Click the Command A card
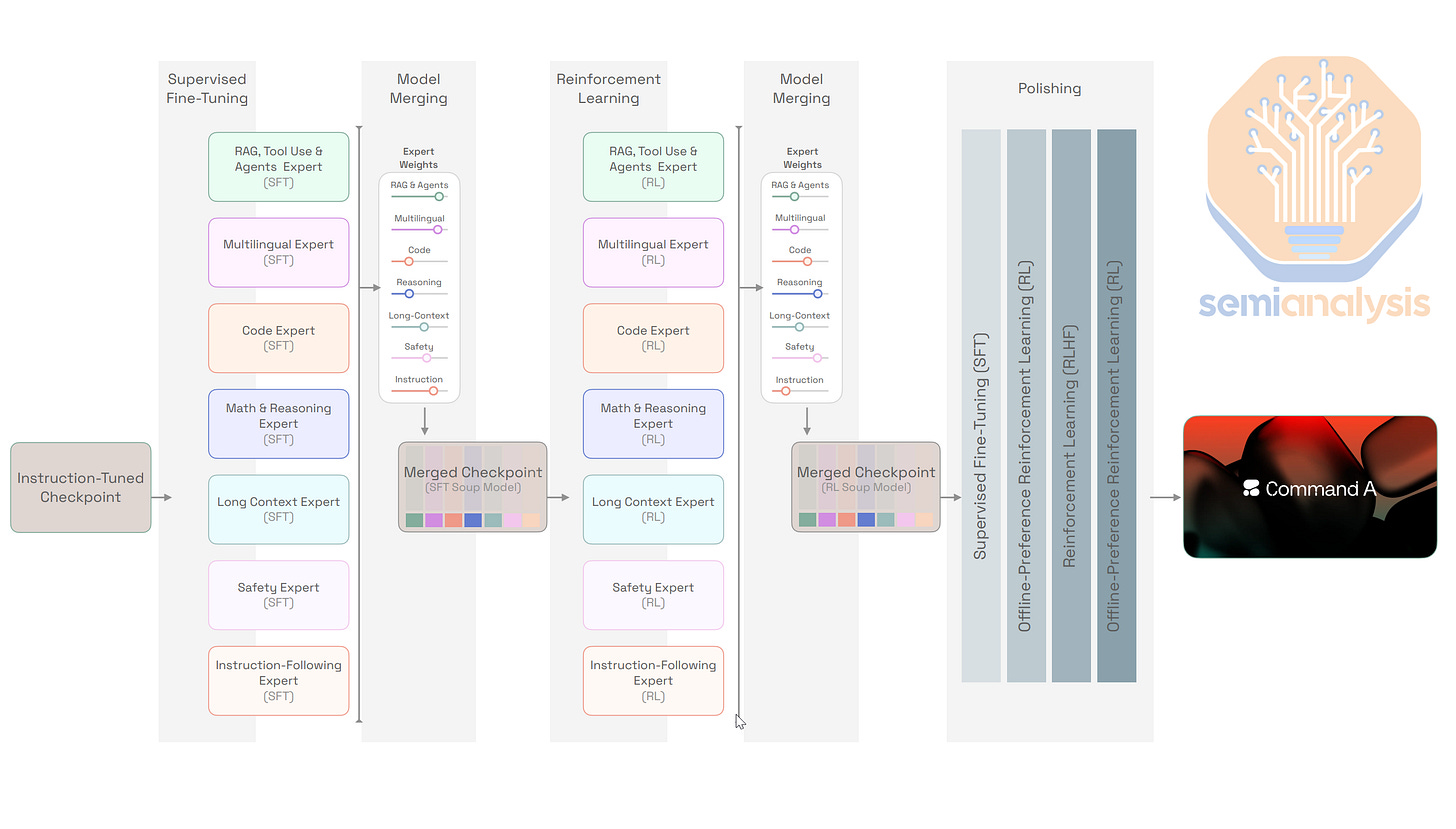Screen dimensions: 1456x829 (1310, 487)
